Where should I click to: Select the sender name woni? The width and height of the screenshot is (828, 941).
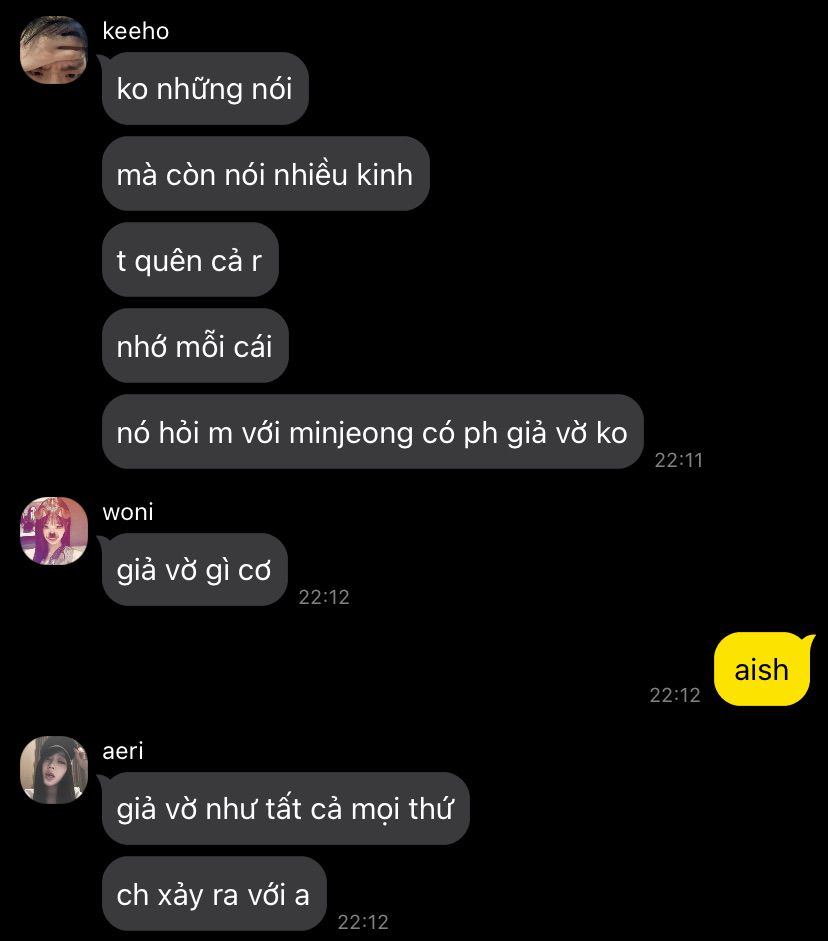[128, 512]
